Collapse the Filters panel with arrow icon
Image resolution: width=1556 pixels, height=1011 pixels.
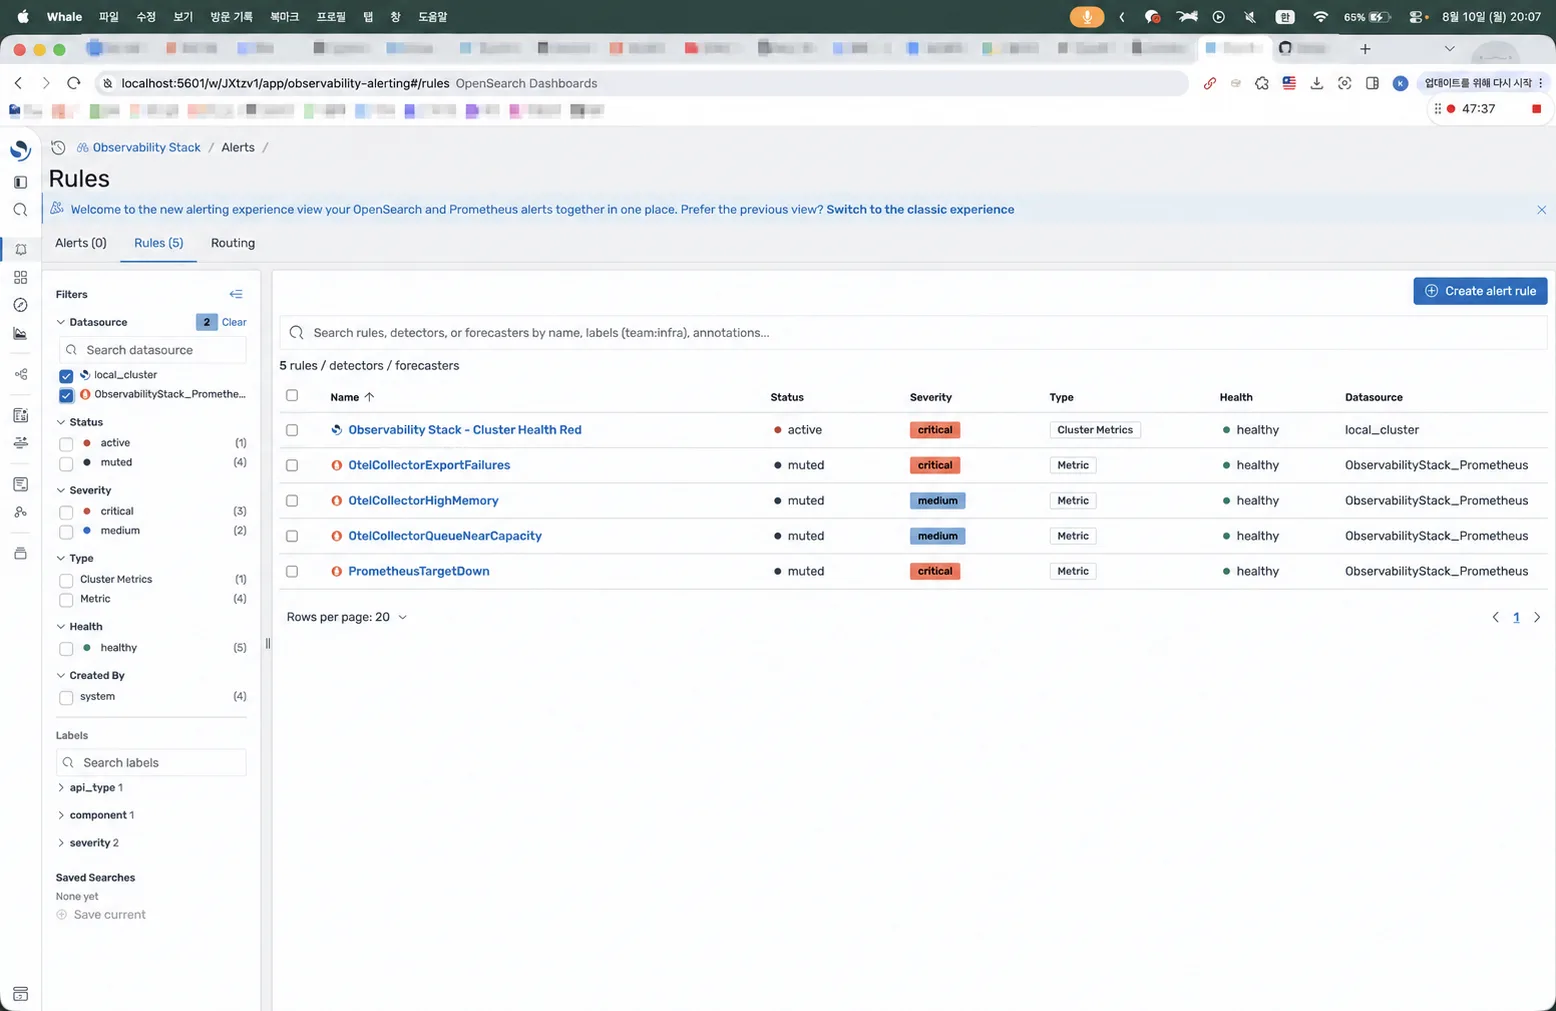pyautogui.click(x=236, y=294)
